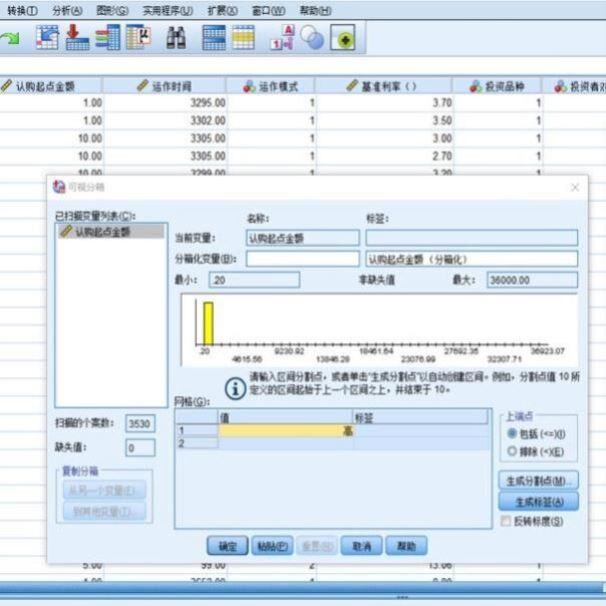This screenshot has height=606, width=606.
Task: Click the binned variable label field 认购起点金额（分箱化）
Action: point(472,259)
